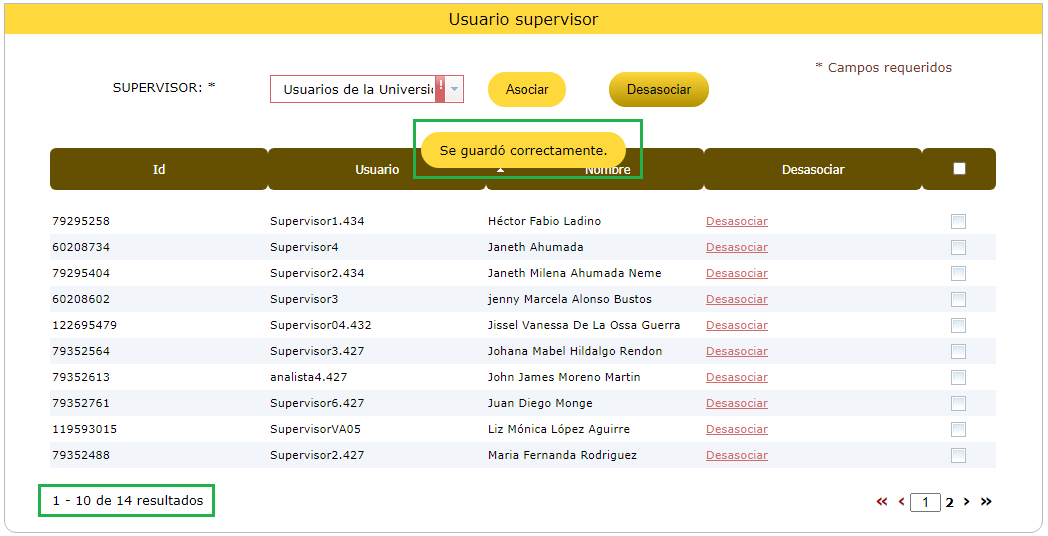The image size is (1048, 536).
Task: Sort table by Id column
Action: [x=159, y=169]
